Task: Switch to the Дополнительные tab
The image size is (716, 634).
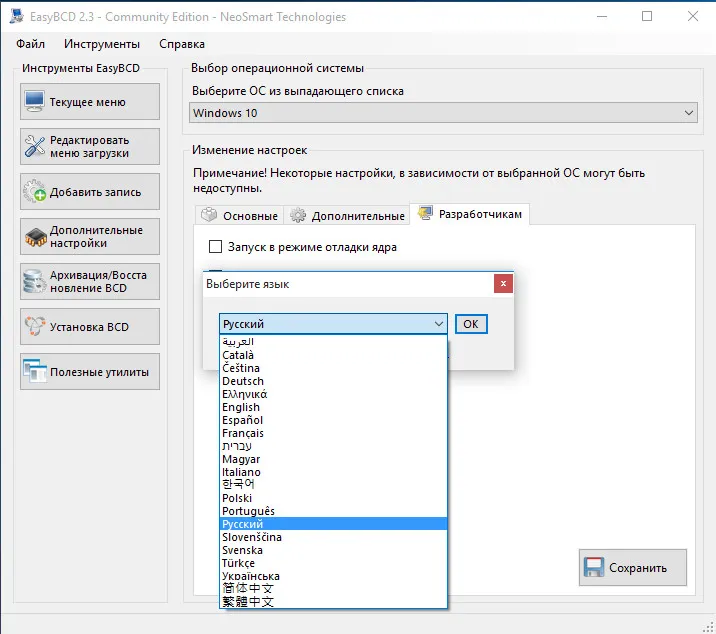Action: point(347,215)
